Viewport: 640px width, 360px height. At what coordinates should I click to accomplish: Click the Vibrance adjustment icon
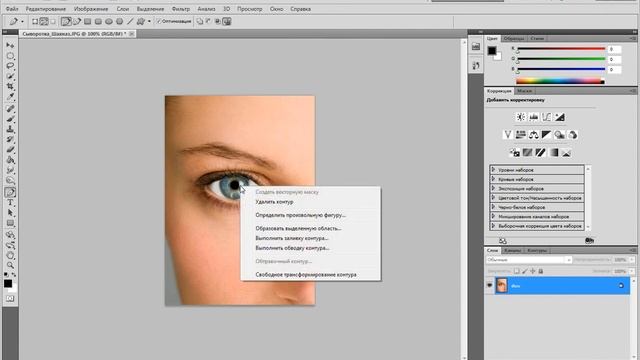coord(507,135)
